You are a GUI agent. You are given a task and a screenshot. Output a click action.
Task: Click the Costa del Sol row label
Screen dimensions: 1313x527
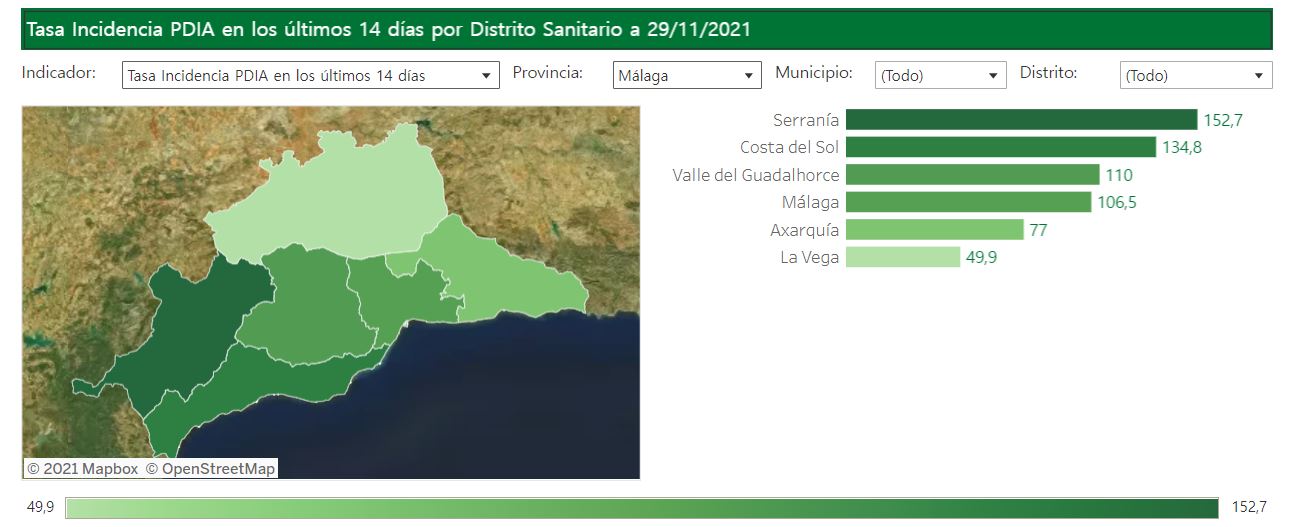click(790, 147)
